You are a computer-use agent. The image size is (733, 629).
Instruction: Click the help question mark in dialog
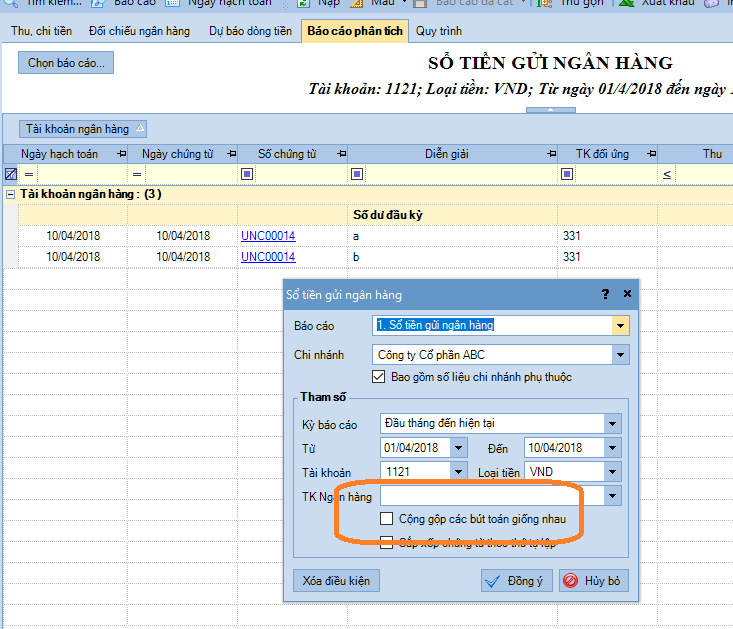[605, 295]
